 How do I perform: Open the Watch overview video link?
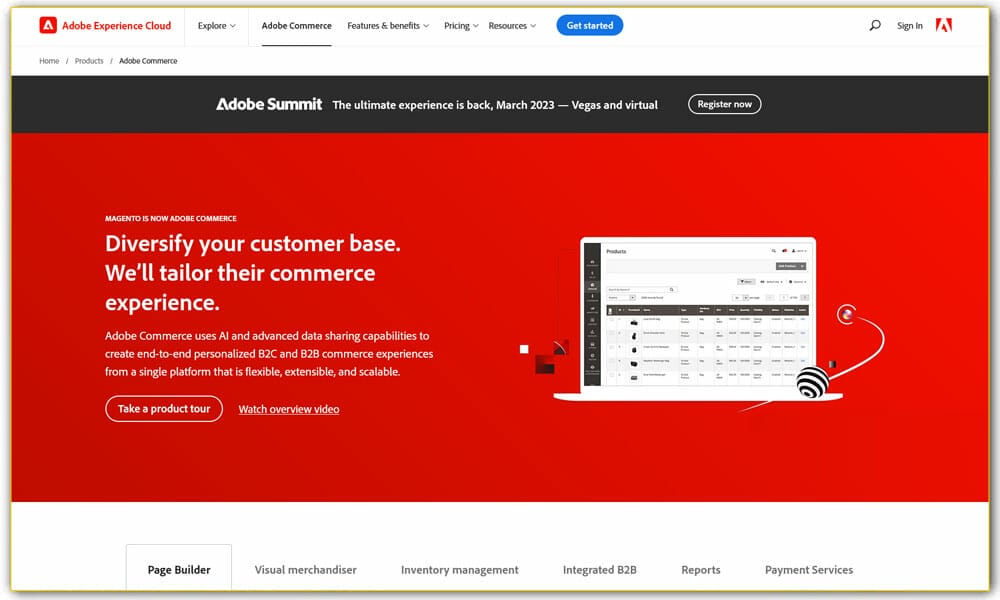point(289,409)
